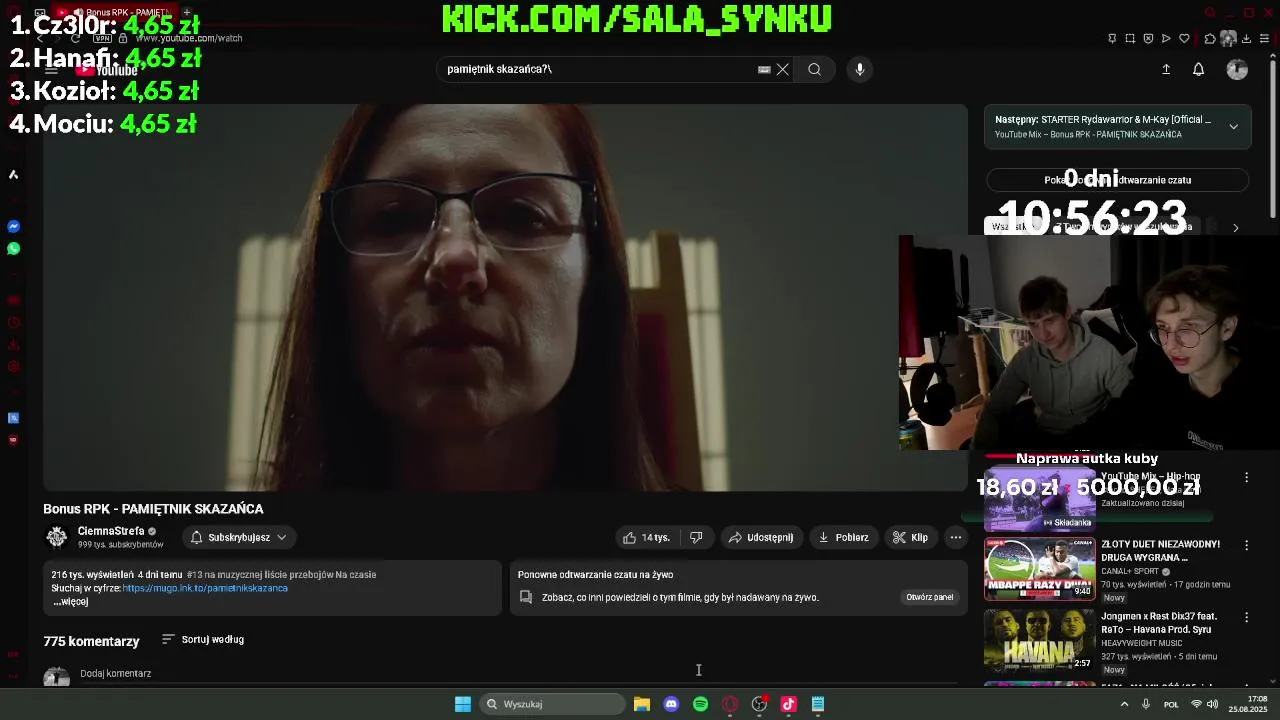Show hidden system tray icons chevron

pyautogui.click(x=1124, y=704)
